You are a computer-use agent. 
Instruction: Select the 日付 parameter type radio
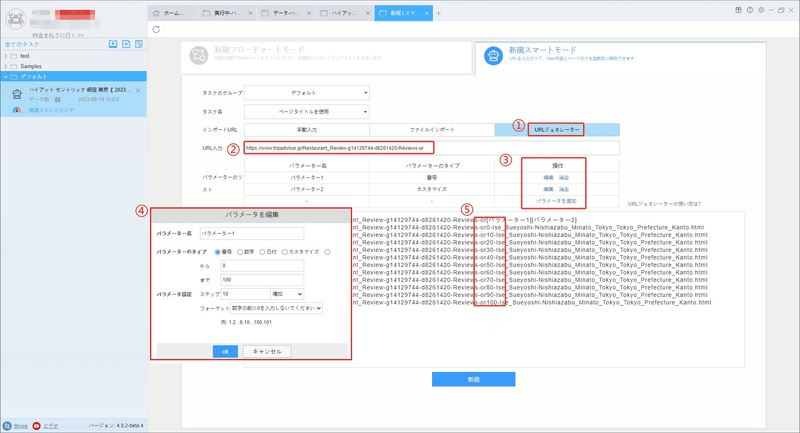pyautogui.click(x=262, y=252)
